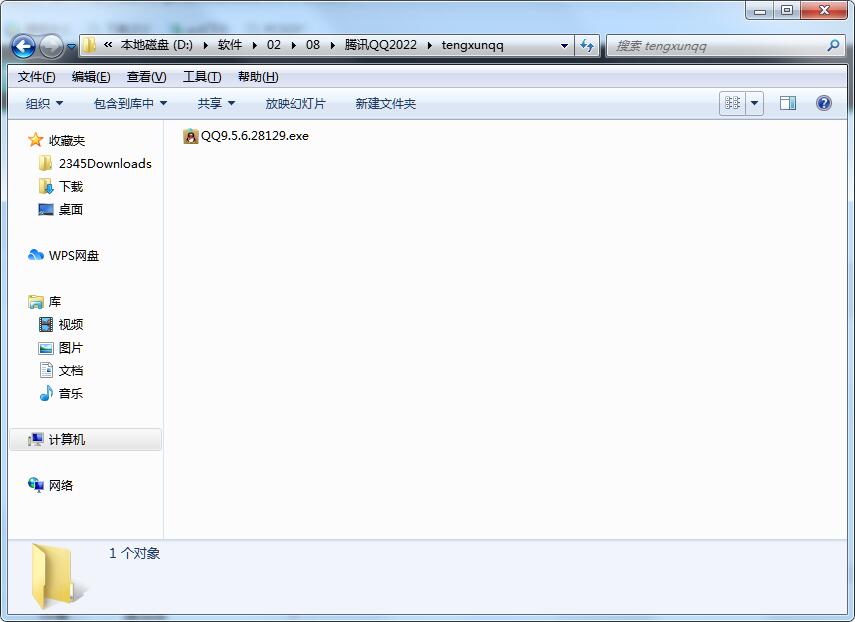The height and width of the screenshot is (622, 855).
Task: Expand arrow after 软件 breadcrumb
Action: pyautogui.click(x=255, y=45)
